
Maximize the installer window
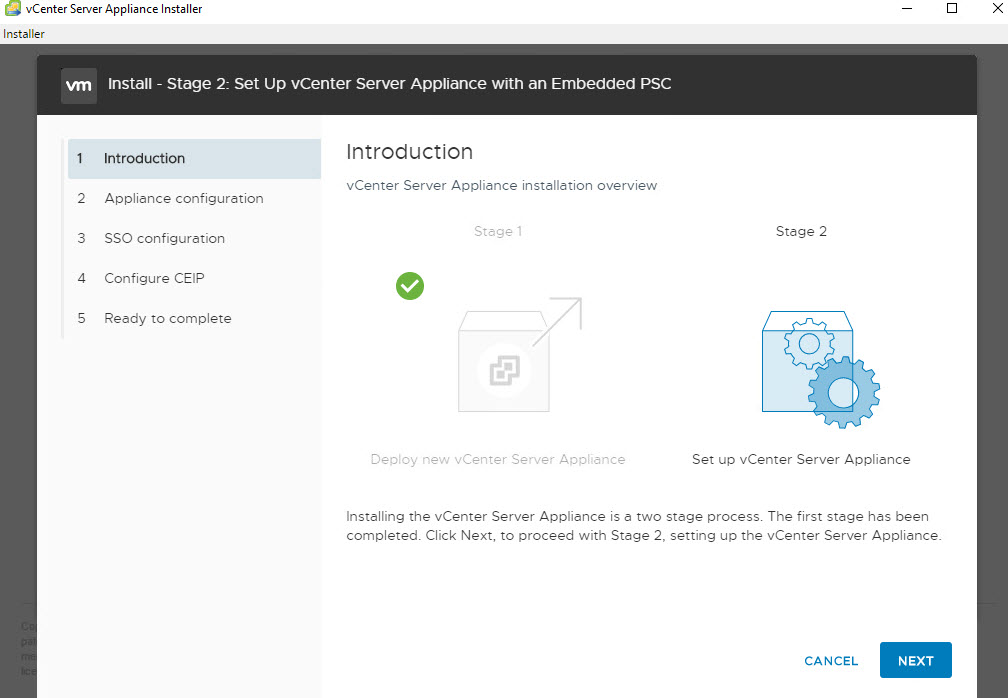click(x=952, y=9)
